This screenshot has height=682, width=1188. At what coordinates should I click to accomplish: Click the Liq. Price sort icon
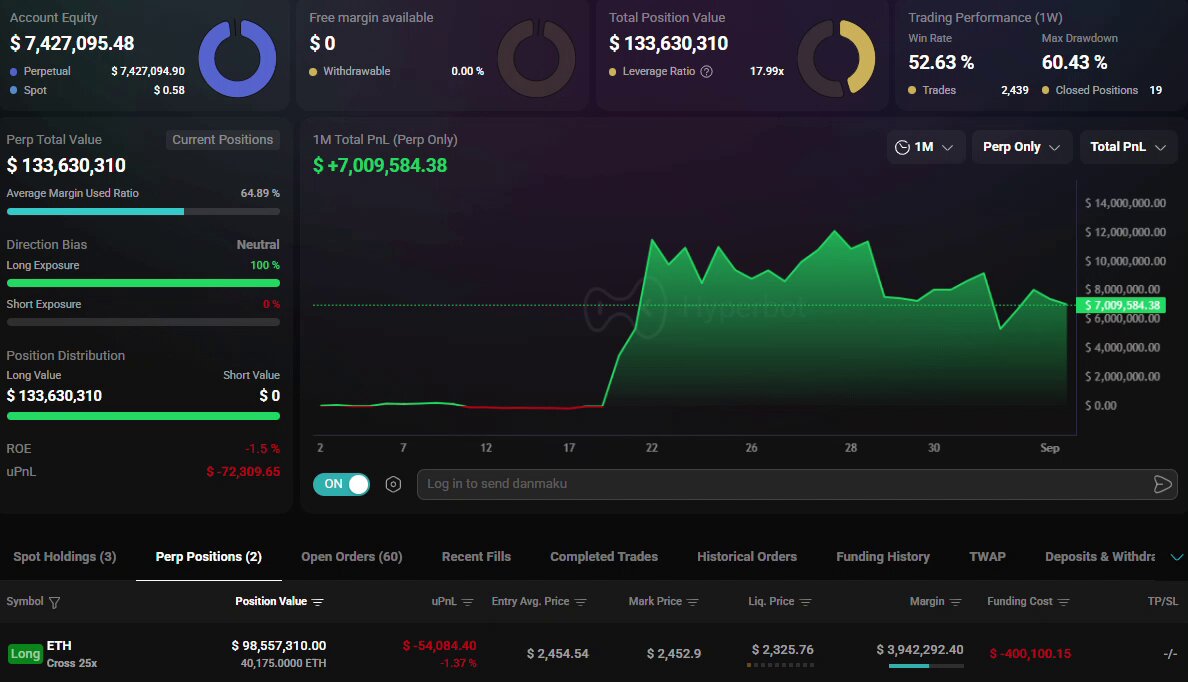(805, 602)
